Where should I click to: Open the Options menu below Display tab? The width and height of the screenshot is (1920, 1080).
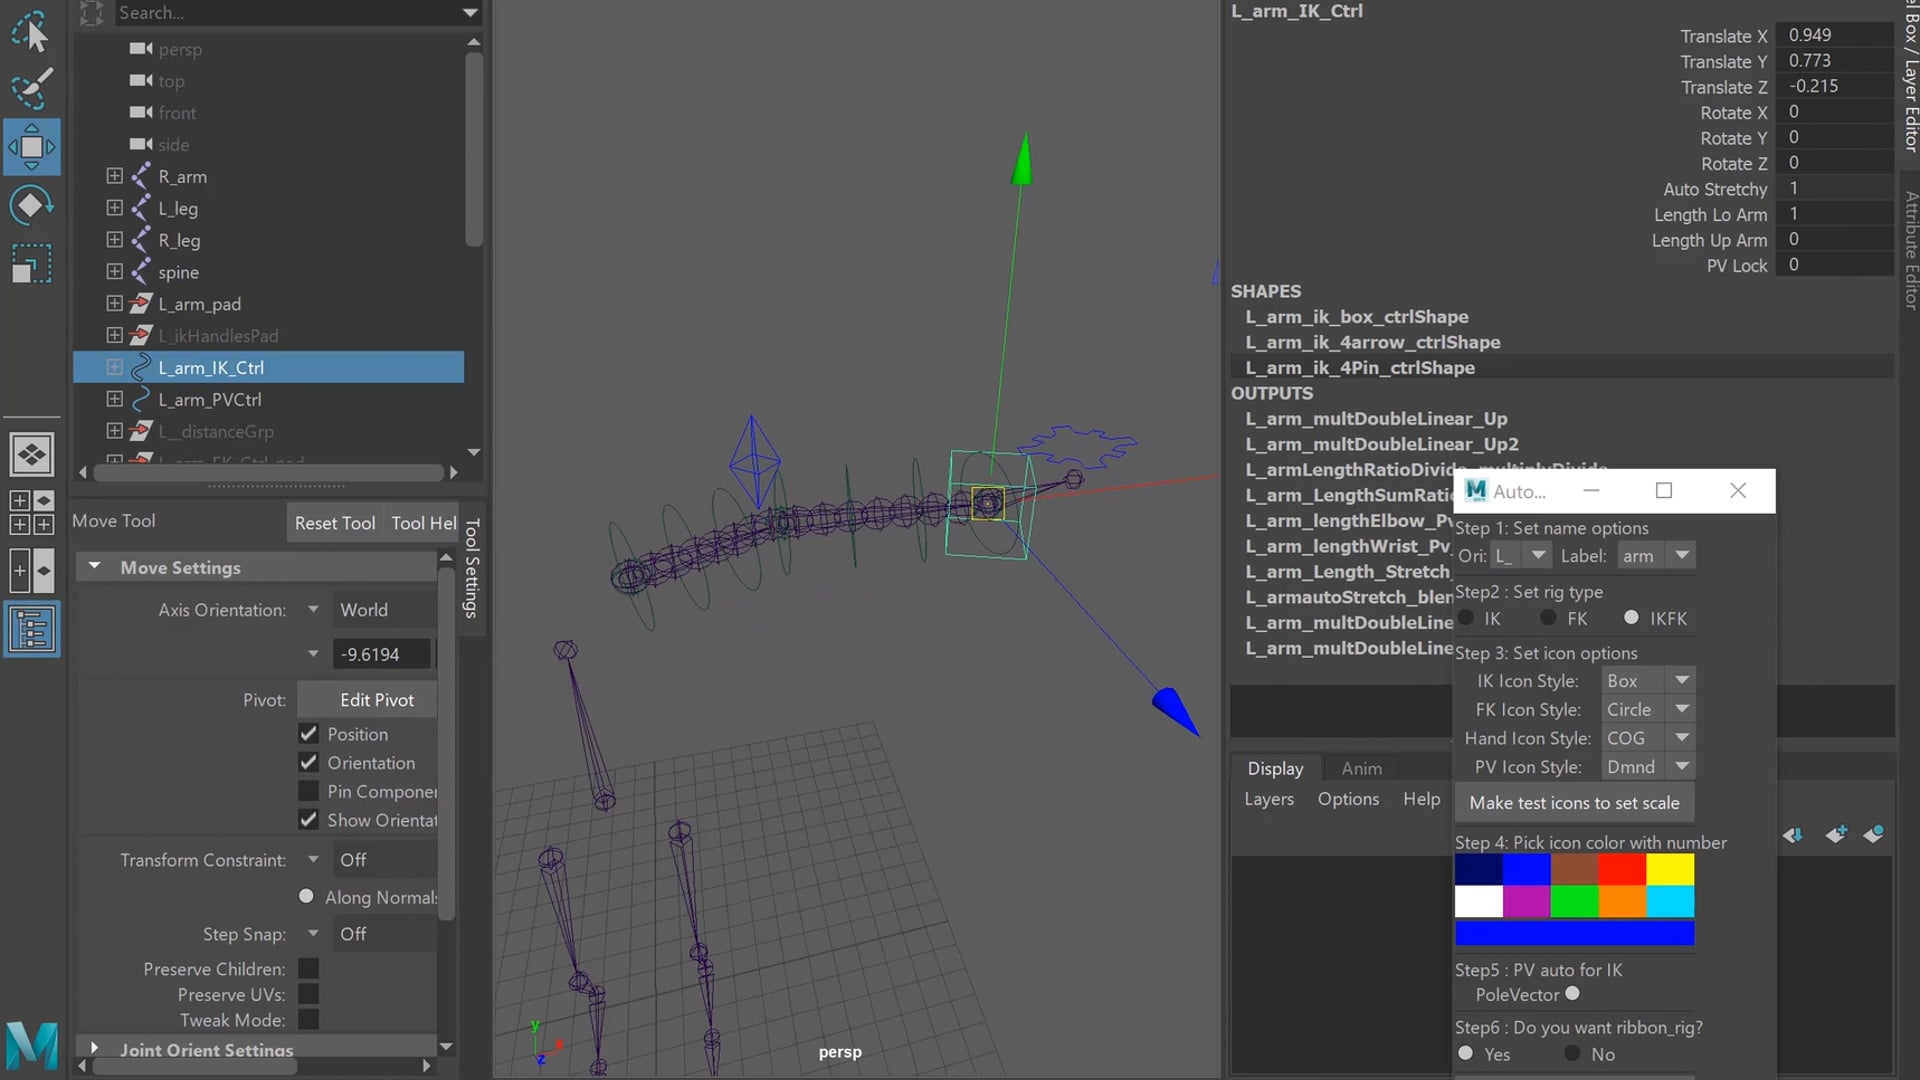[1347, 799]
